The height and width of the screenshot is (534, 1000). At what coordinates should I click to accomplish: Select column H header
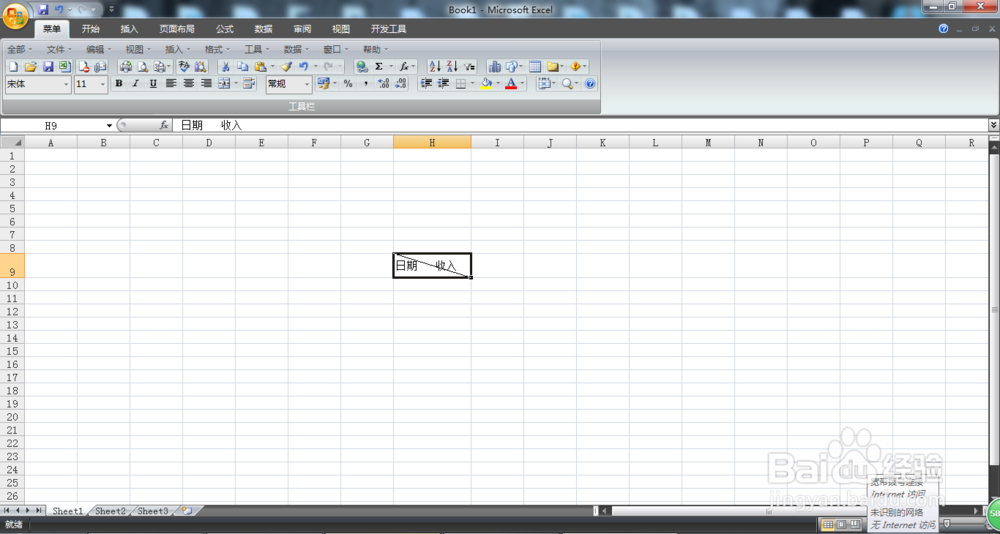pyautogui.click(x=432, y=143)
